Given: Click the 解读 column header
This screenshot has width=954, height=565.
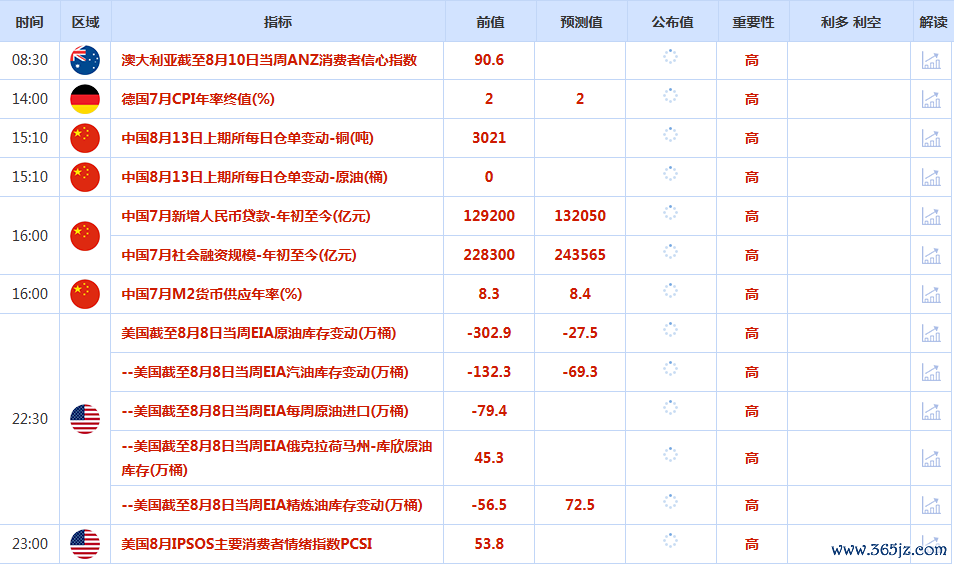Looking at the screenshot, I should pyautogui.click(x=932, y=22).
